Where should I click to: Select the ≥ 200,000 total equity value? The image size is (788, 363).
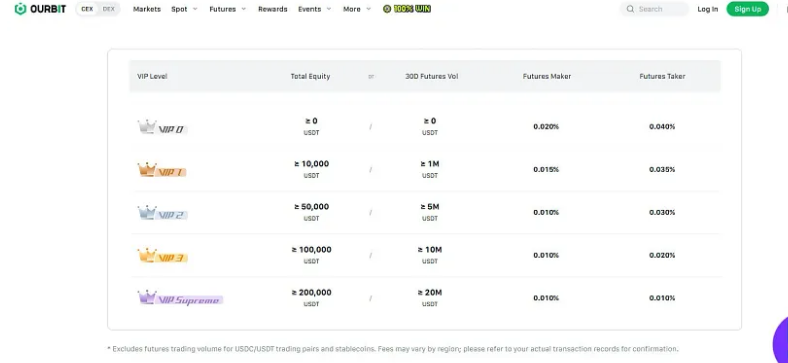(x=312, y=292)
